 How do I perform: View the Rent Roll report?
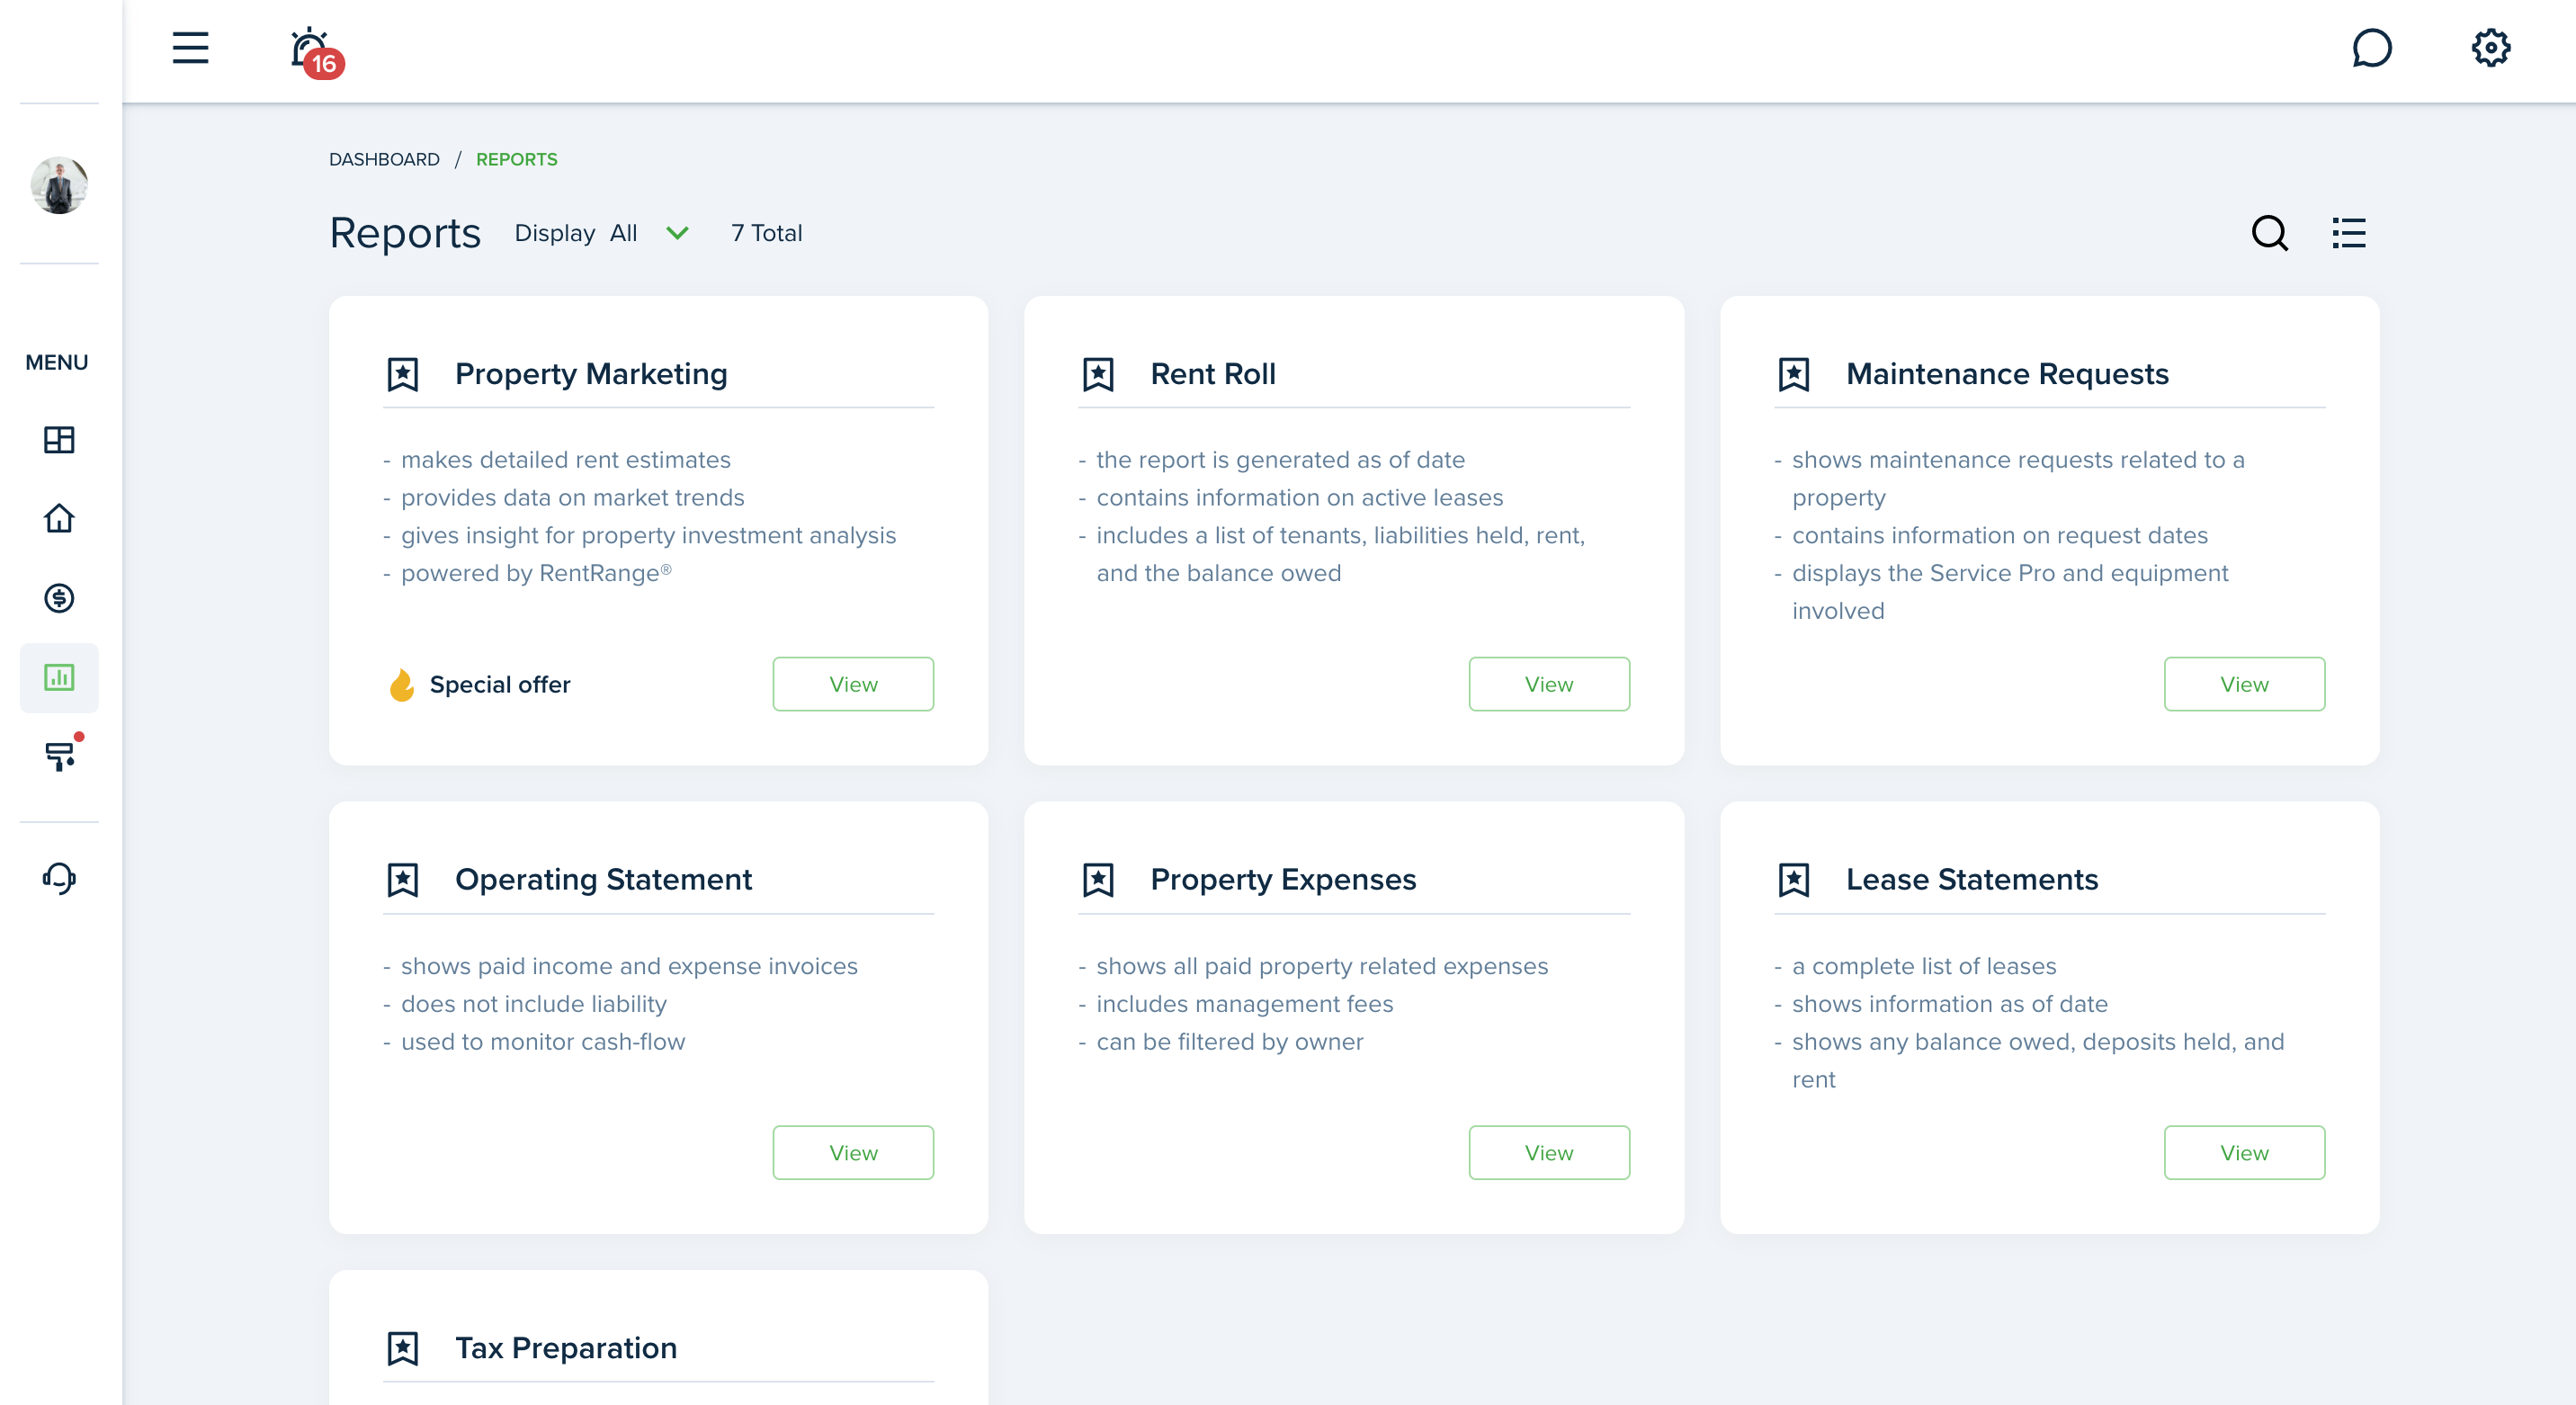point(1549,684)
